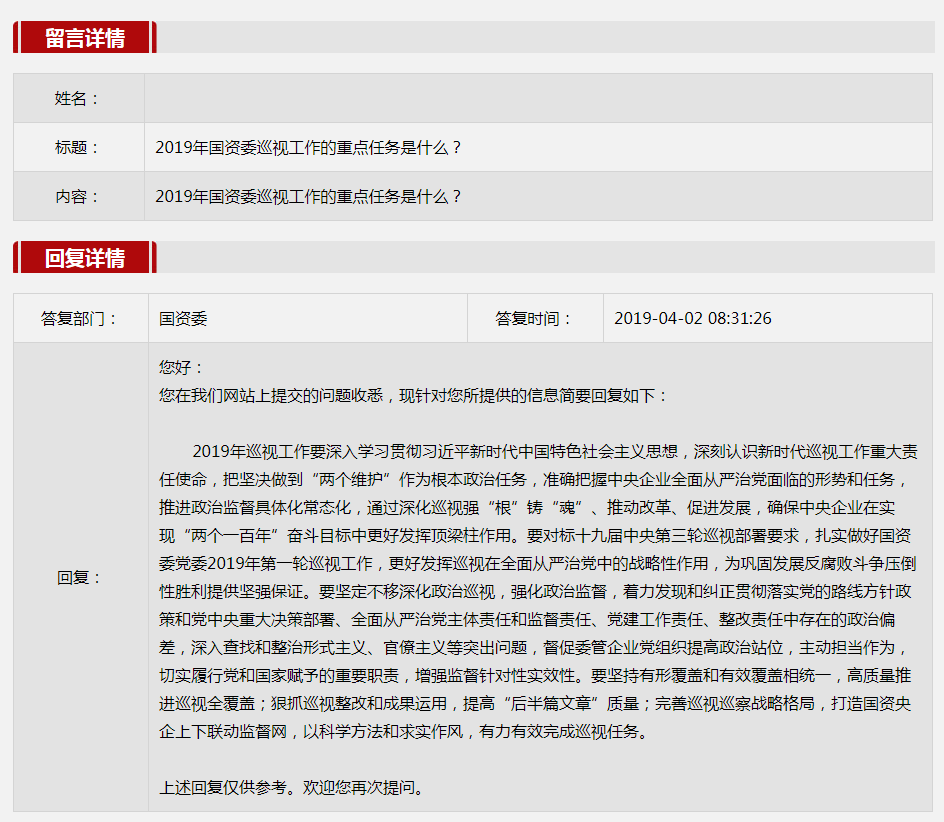Click the line starting 您在我们网站上提交的问题收悉
The height and width of the screenshot is (822, 944).
[x=413, y=395]
